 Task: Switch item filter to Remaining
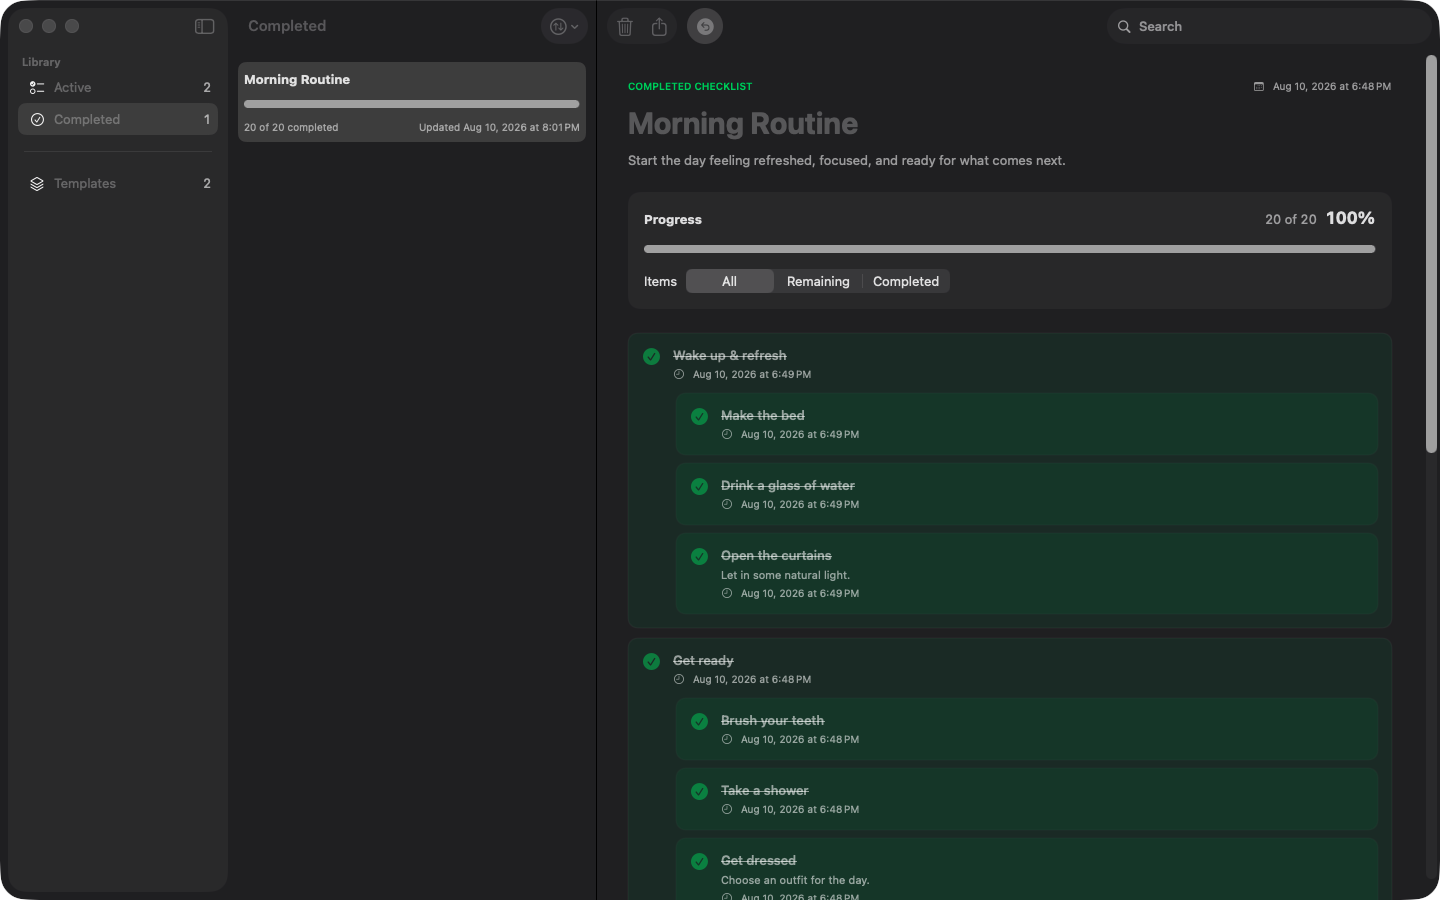tap(818, 282)
